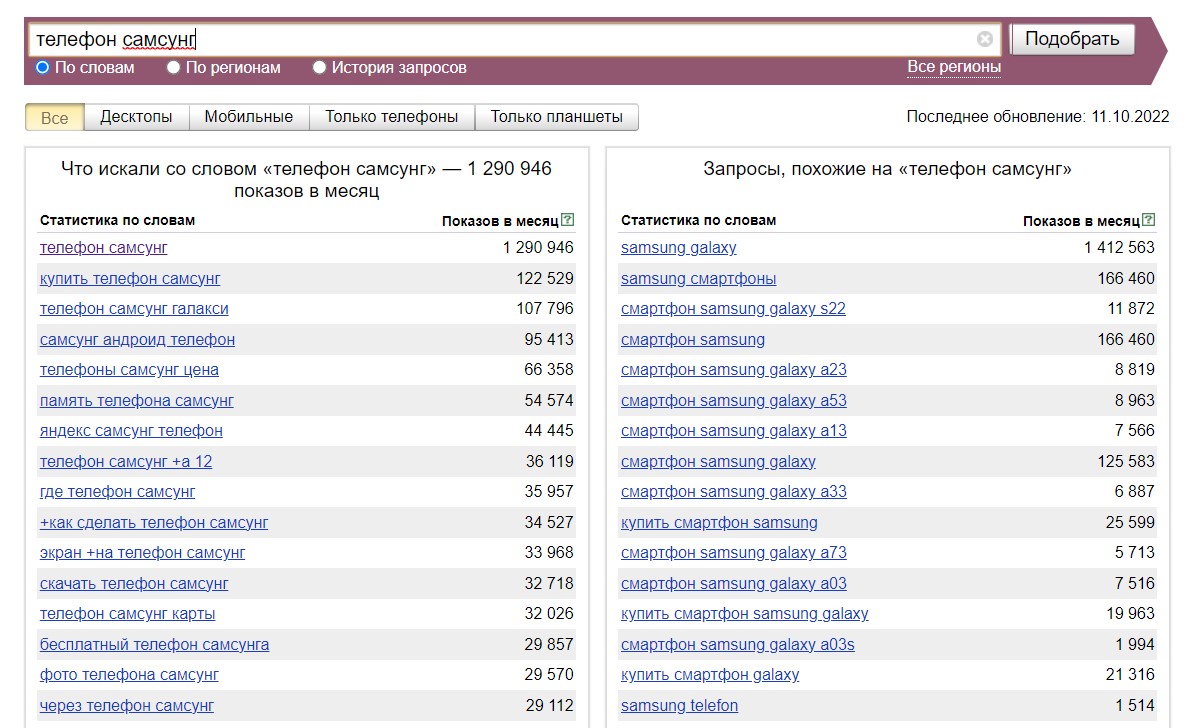Open the смартфон samsung galaxy a53 link
Viewport: 1190px width, 728px height.
[734, 400]
